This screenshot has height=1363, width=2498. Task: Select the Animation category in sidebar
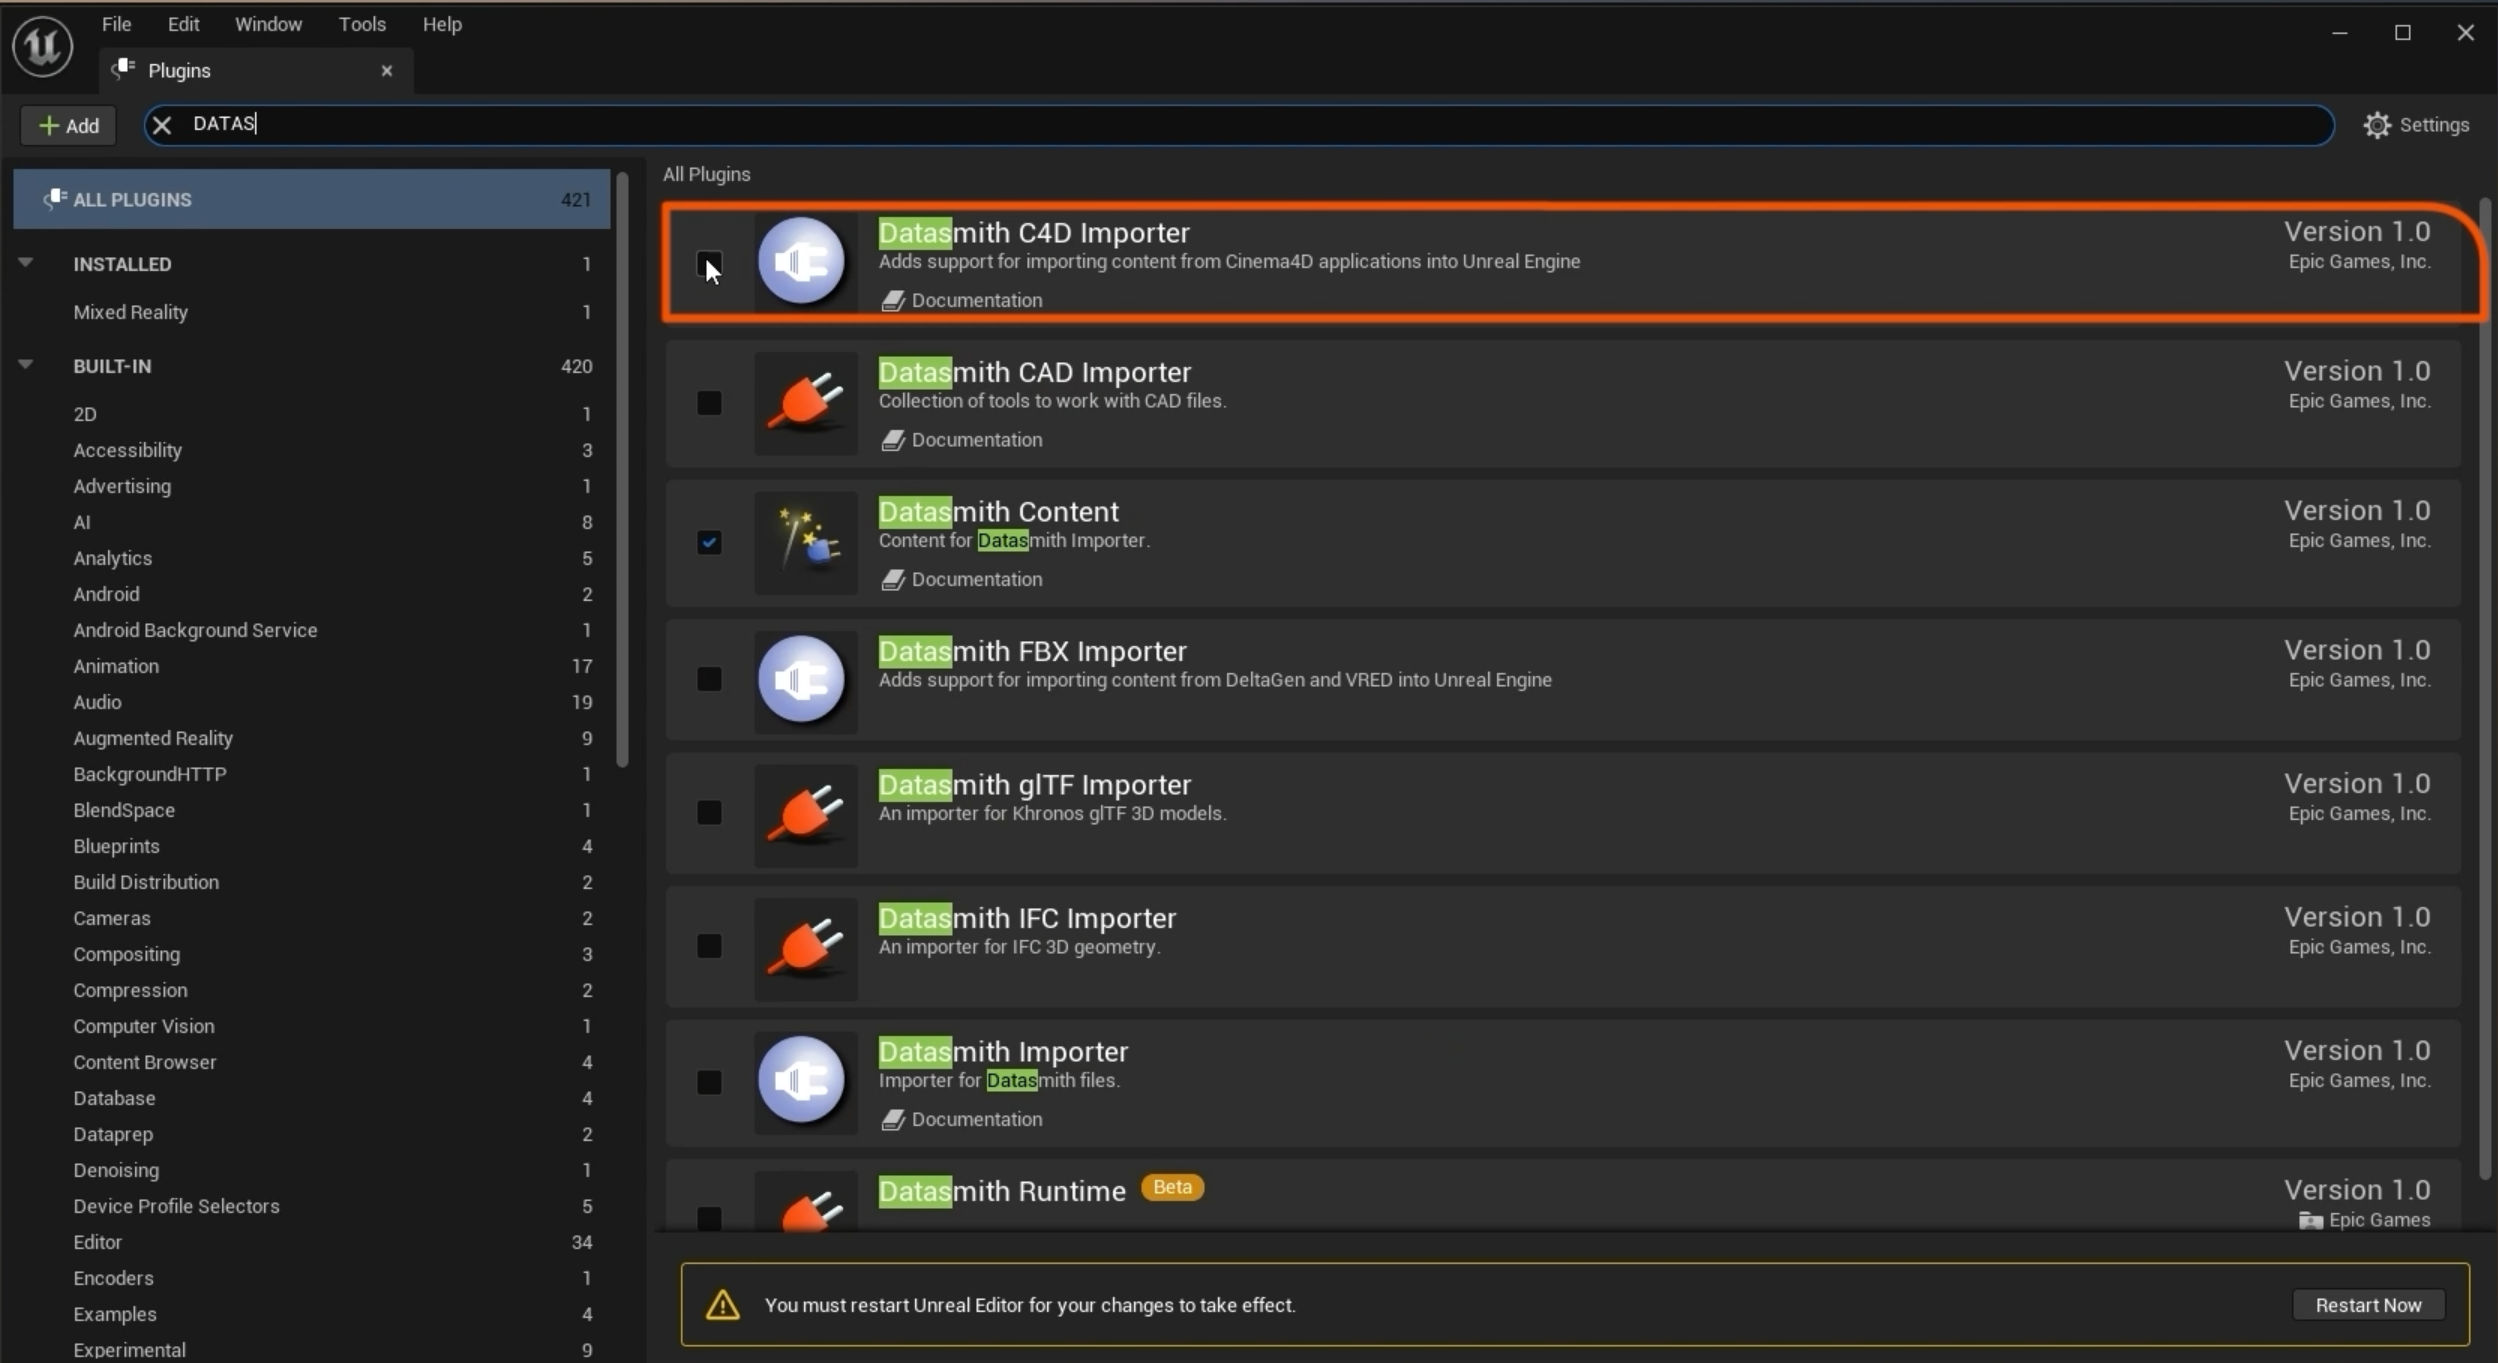(x=116, y=666)
